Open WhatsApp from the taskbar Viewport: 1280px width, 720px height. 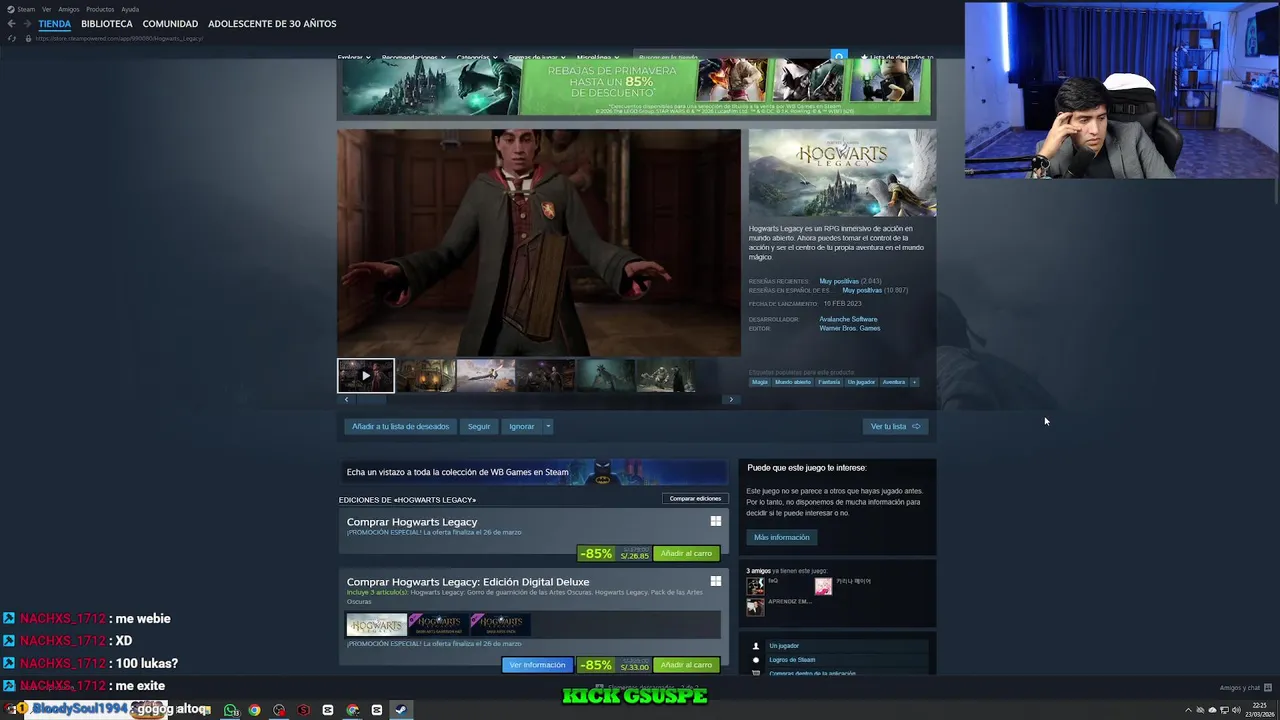[x=231, y=710]
